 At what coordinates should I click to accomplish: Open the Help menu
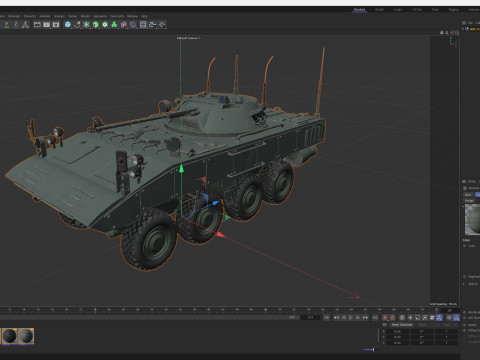click(x=144, y=16)
